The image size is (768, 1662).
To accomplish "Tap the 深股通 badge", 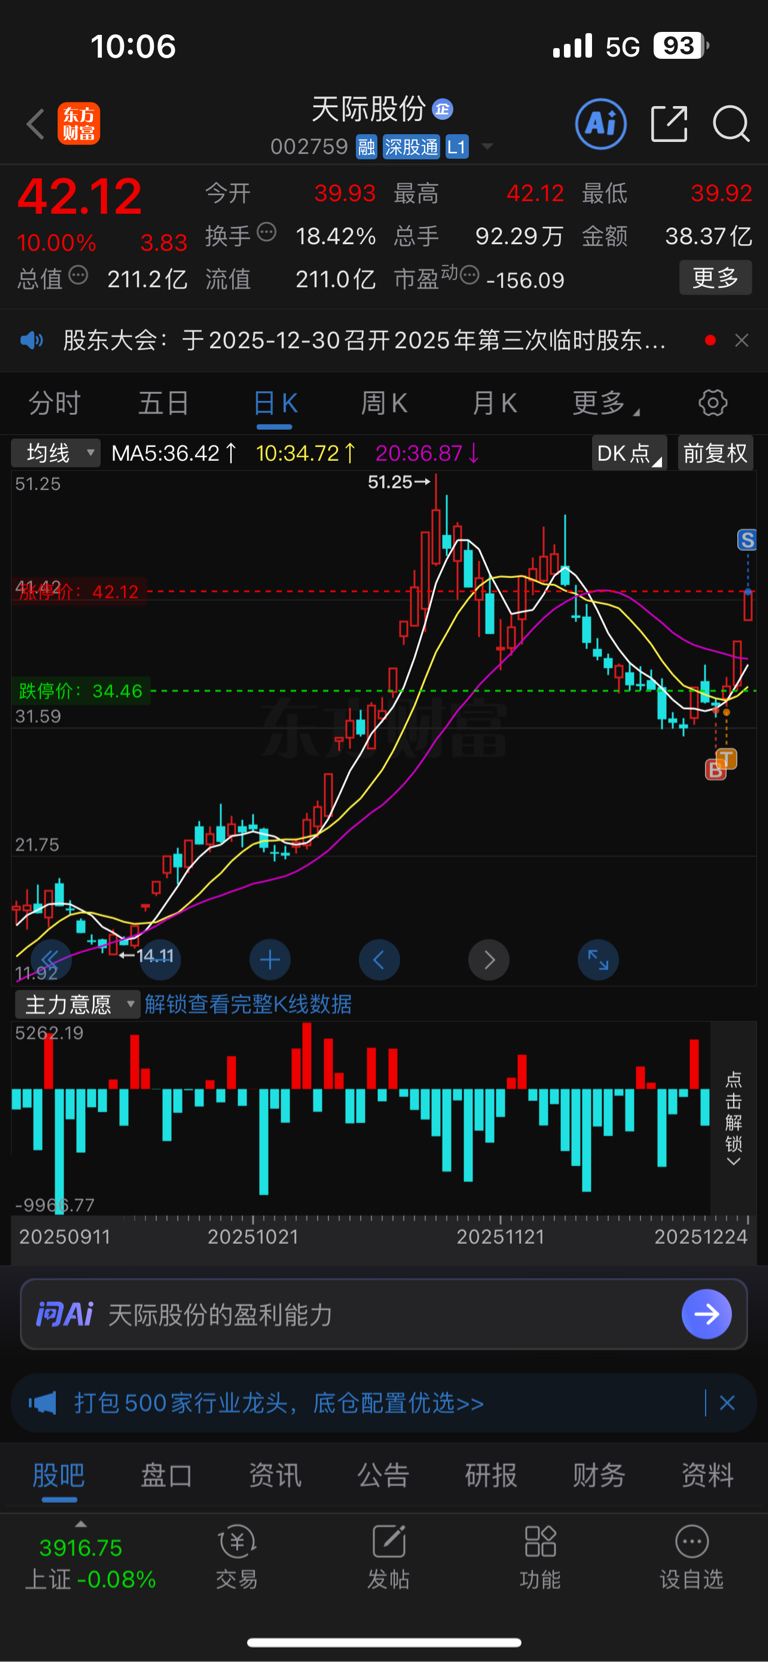I will click(411, 147).
